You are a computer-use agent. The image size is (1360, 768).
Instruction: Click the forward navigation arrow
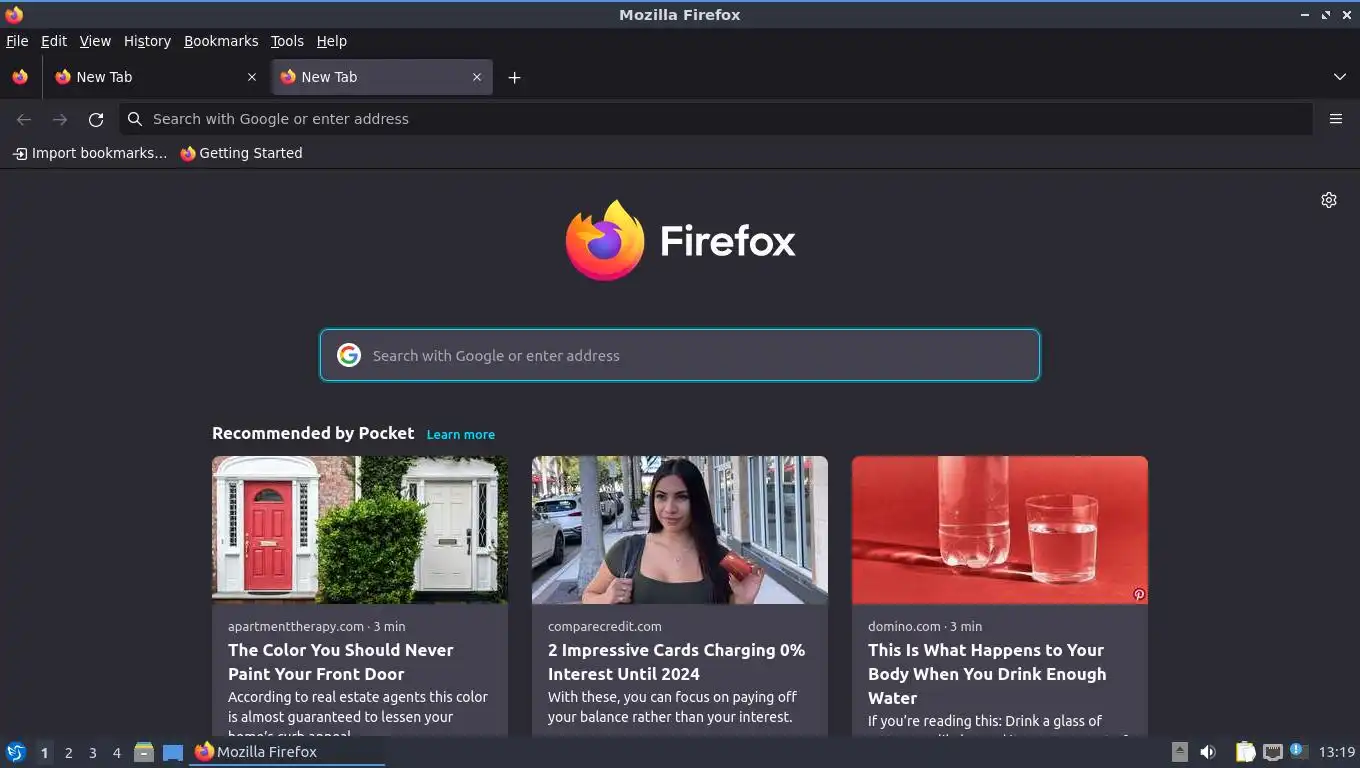pyautogui.click(x=60, y=119)
